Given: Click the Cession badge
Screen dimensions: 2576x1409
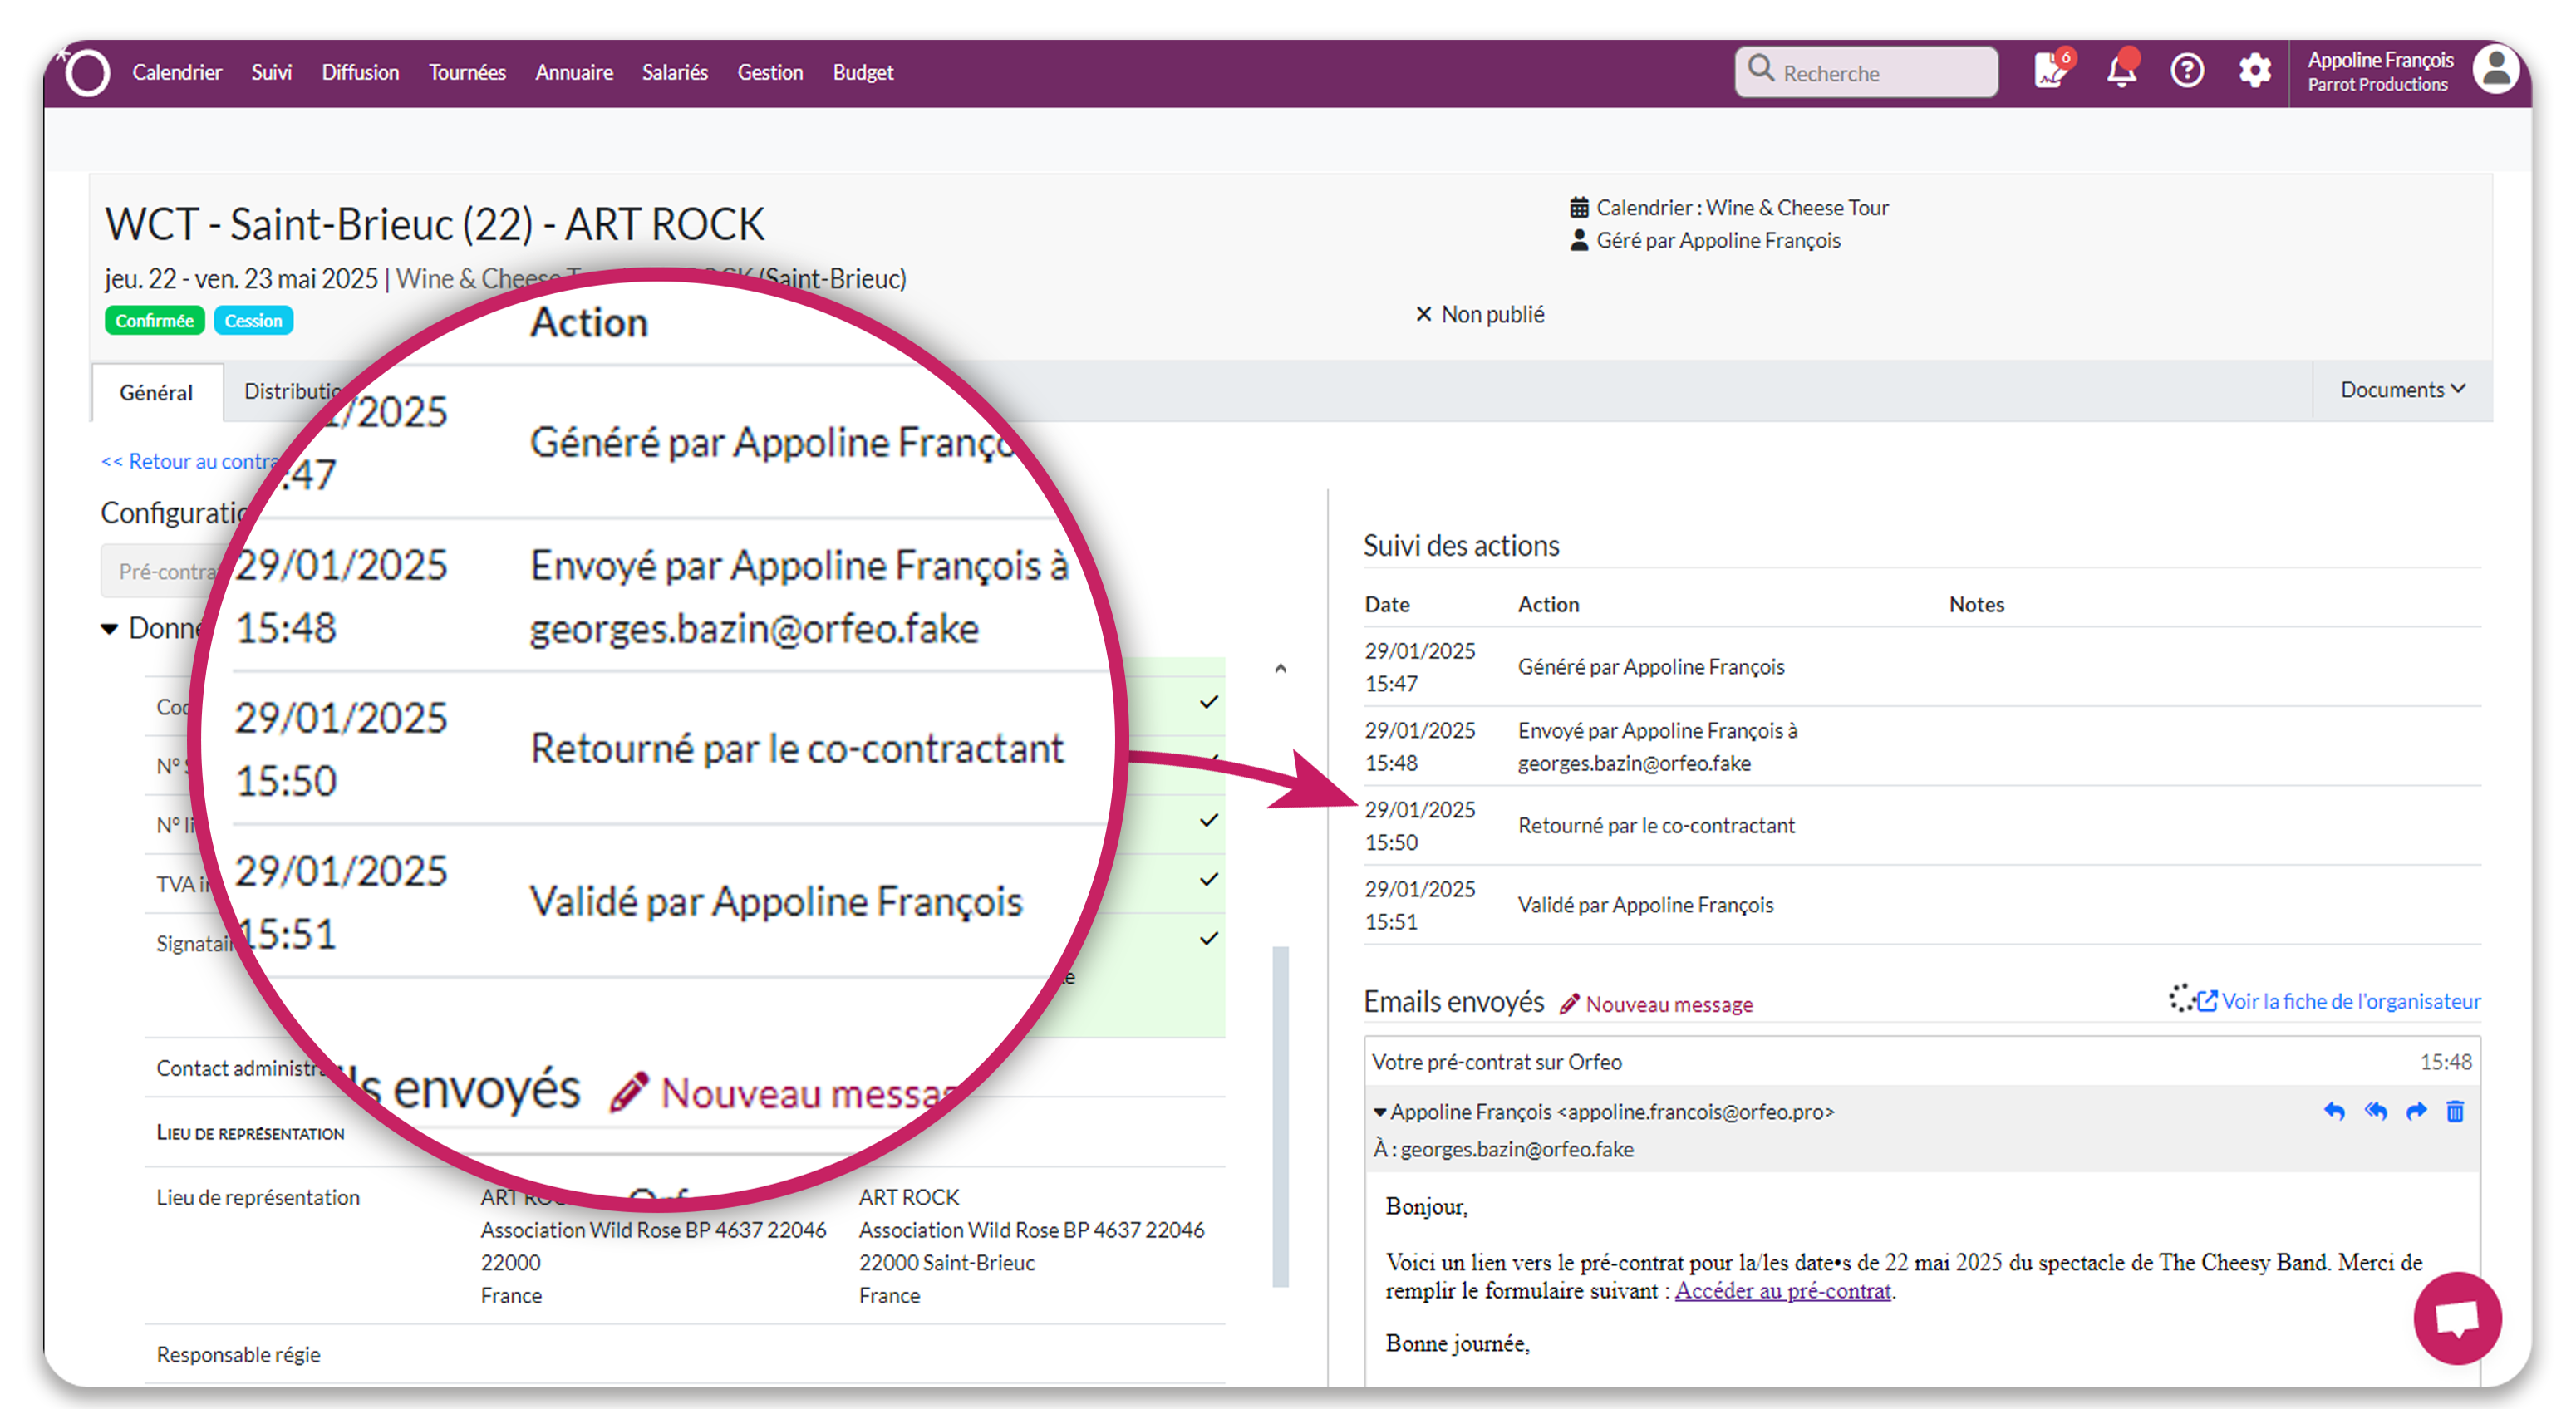Looking at the screenshot, I should [x=253, y=320].
